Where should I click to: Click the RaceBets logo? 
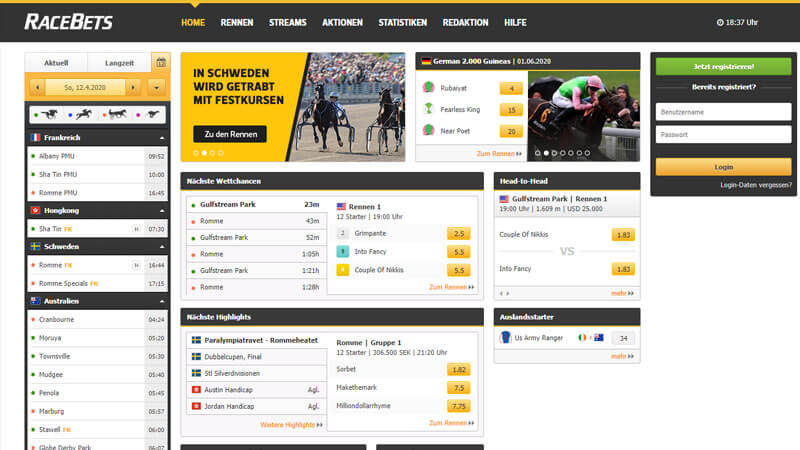pyautogui.click(x=68, y=22)
